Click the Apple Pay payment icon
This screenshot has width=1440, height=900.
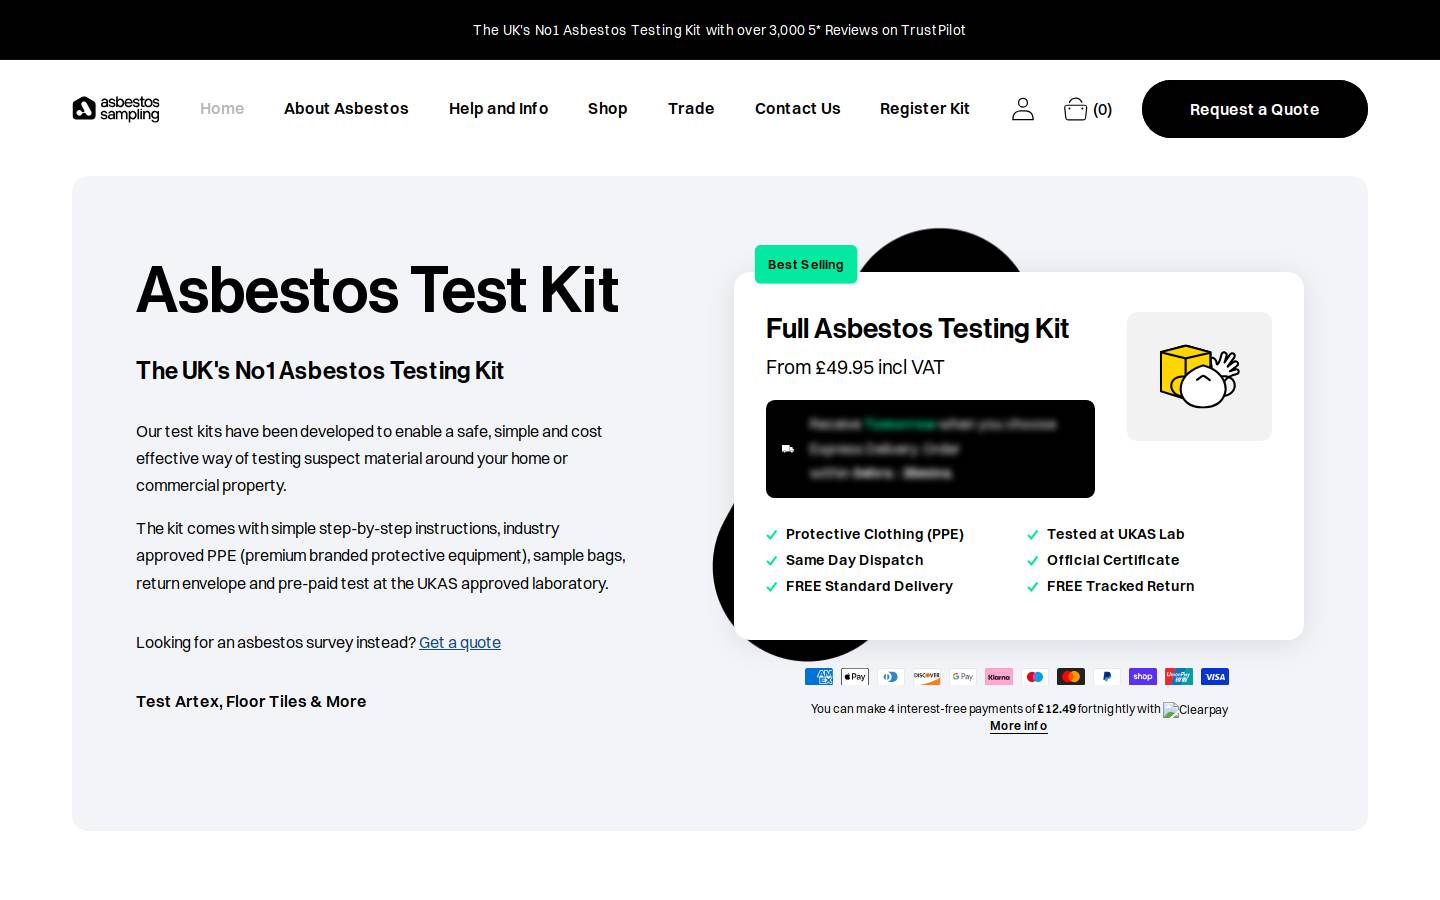pos(855,677)
